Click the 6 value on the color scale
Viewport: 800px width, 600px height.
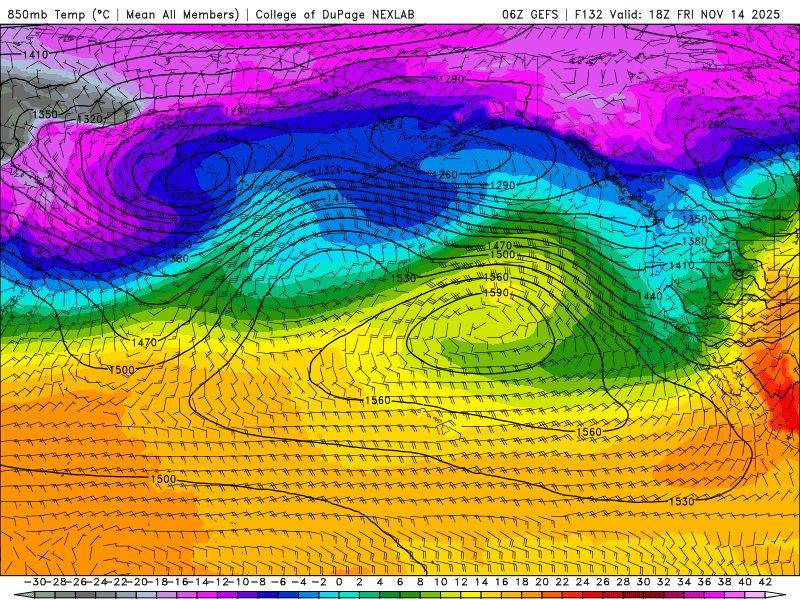click(x=400, y=582)
